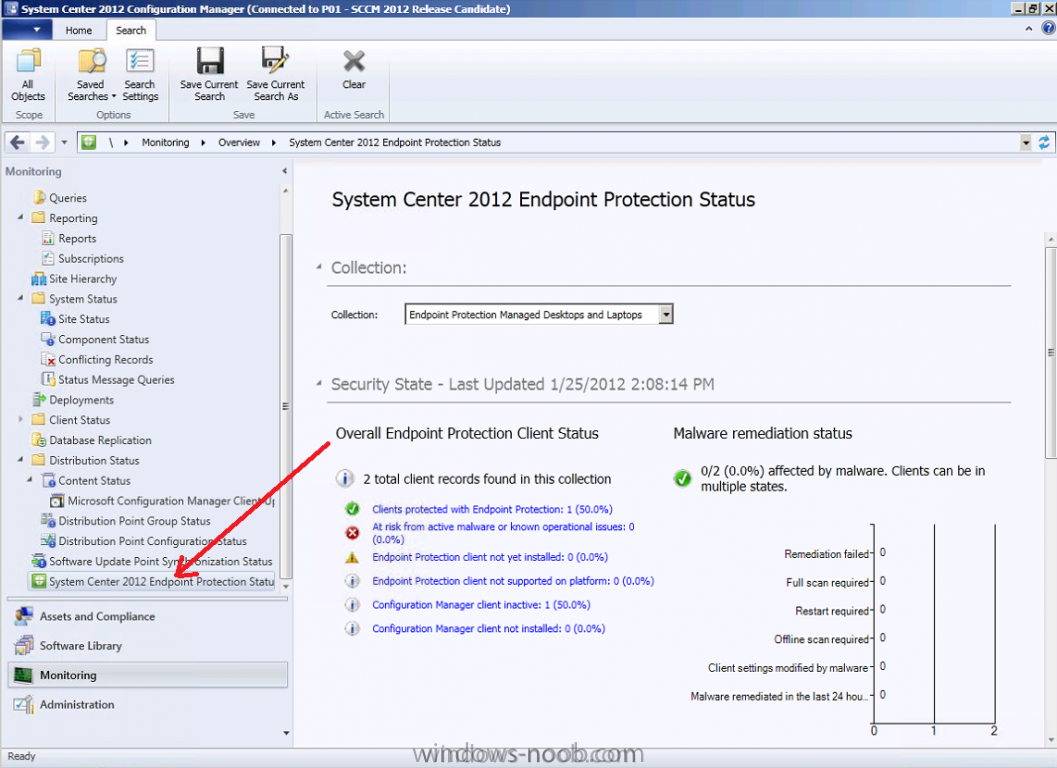Click Overview in the breadcrumb path

239,142
